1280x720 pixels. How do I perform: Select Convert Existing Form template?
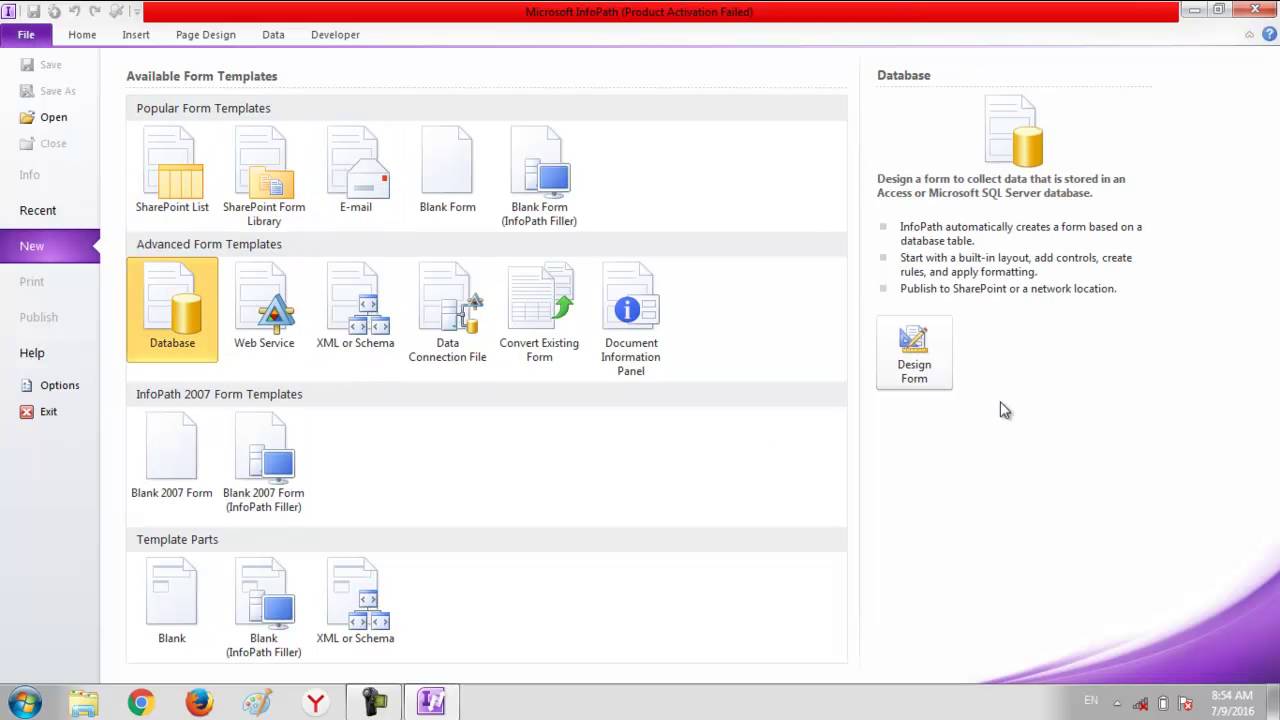539,313
